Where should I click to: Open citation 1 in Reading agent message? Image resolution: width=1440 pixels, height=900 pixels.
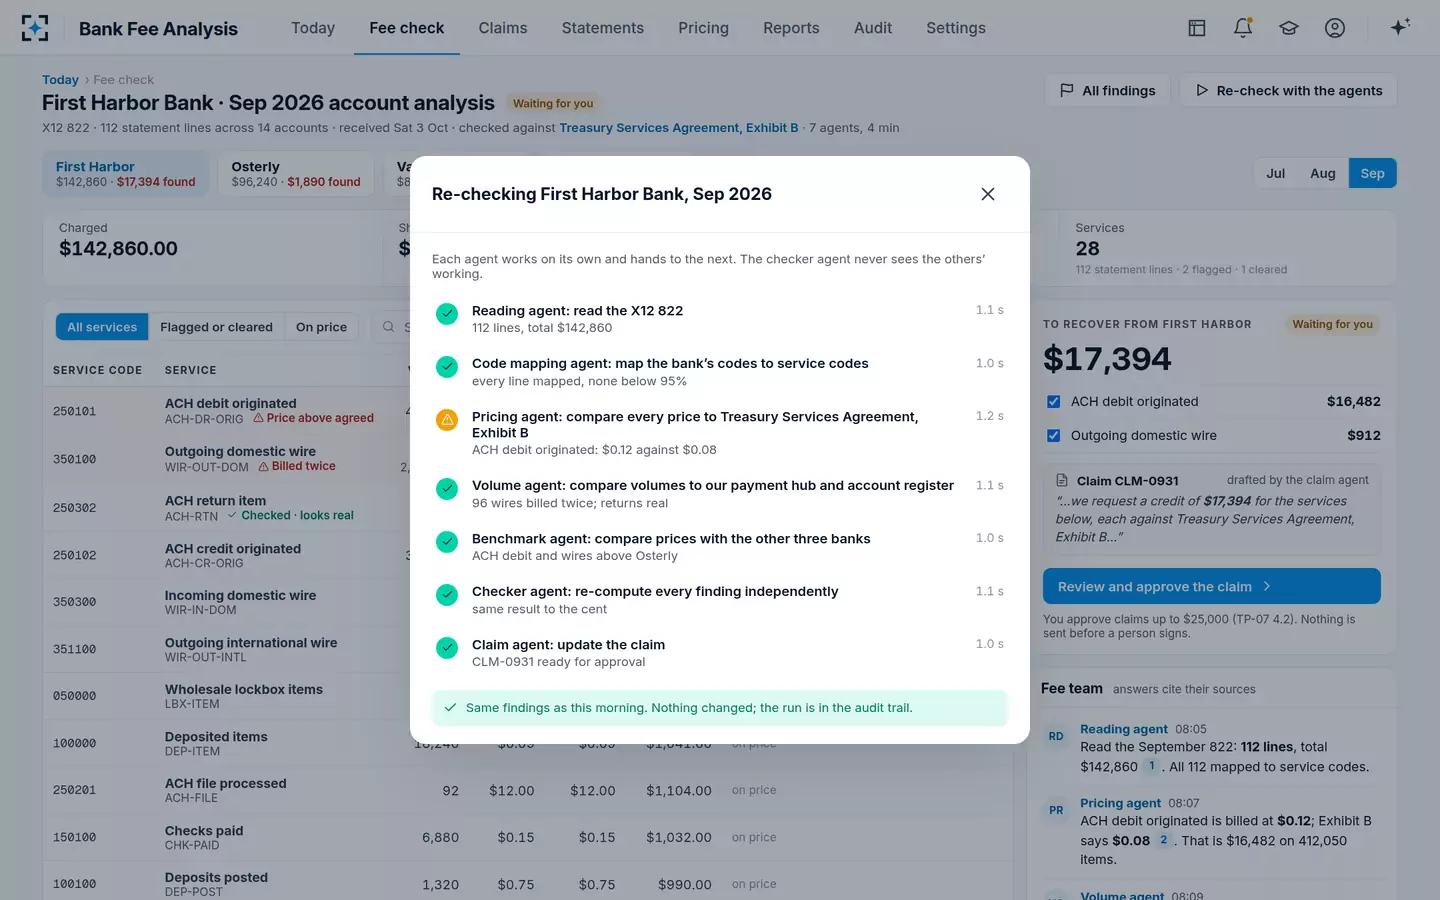tap(1151, 766)
